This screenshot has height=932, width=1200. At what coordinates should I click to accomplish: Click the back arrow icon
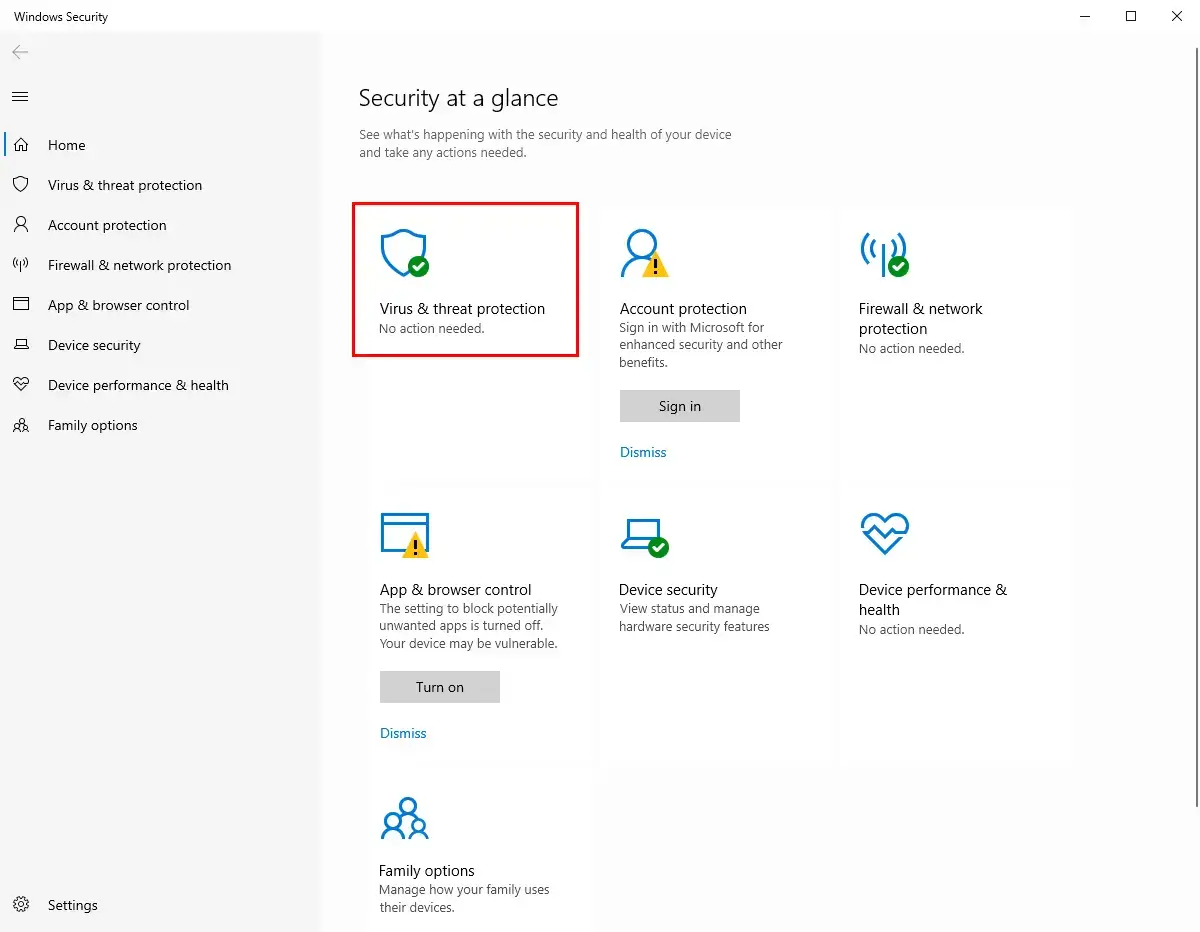(x=20, y=52)
